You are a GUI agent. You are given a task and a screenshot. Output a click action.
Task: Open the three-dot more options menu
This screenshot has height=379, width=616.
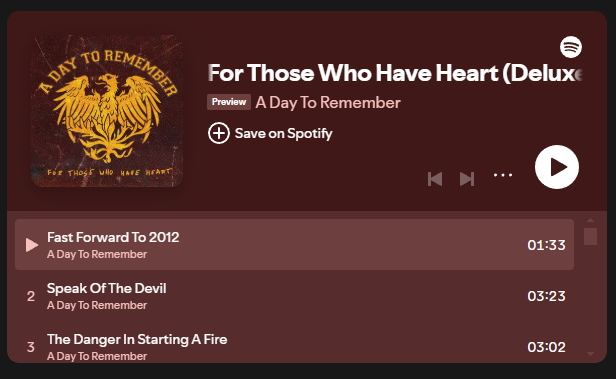503,175
